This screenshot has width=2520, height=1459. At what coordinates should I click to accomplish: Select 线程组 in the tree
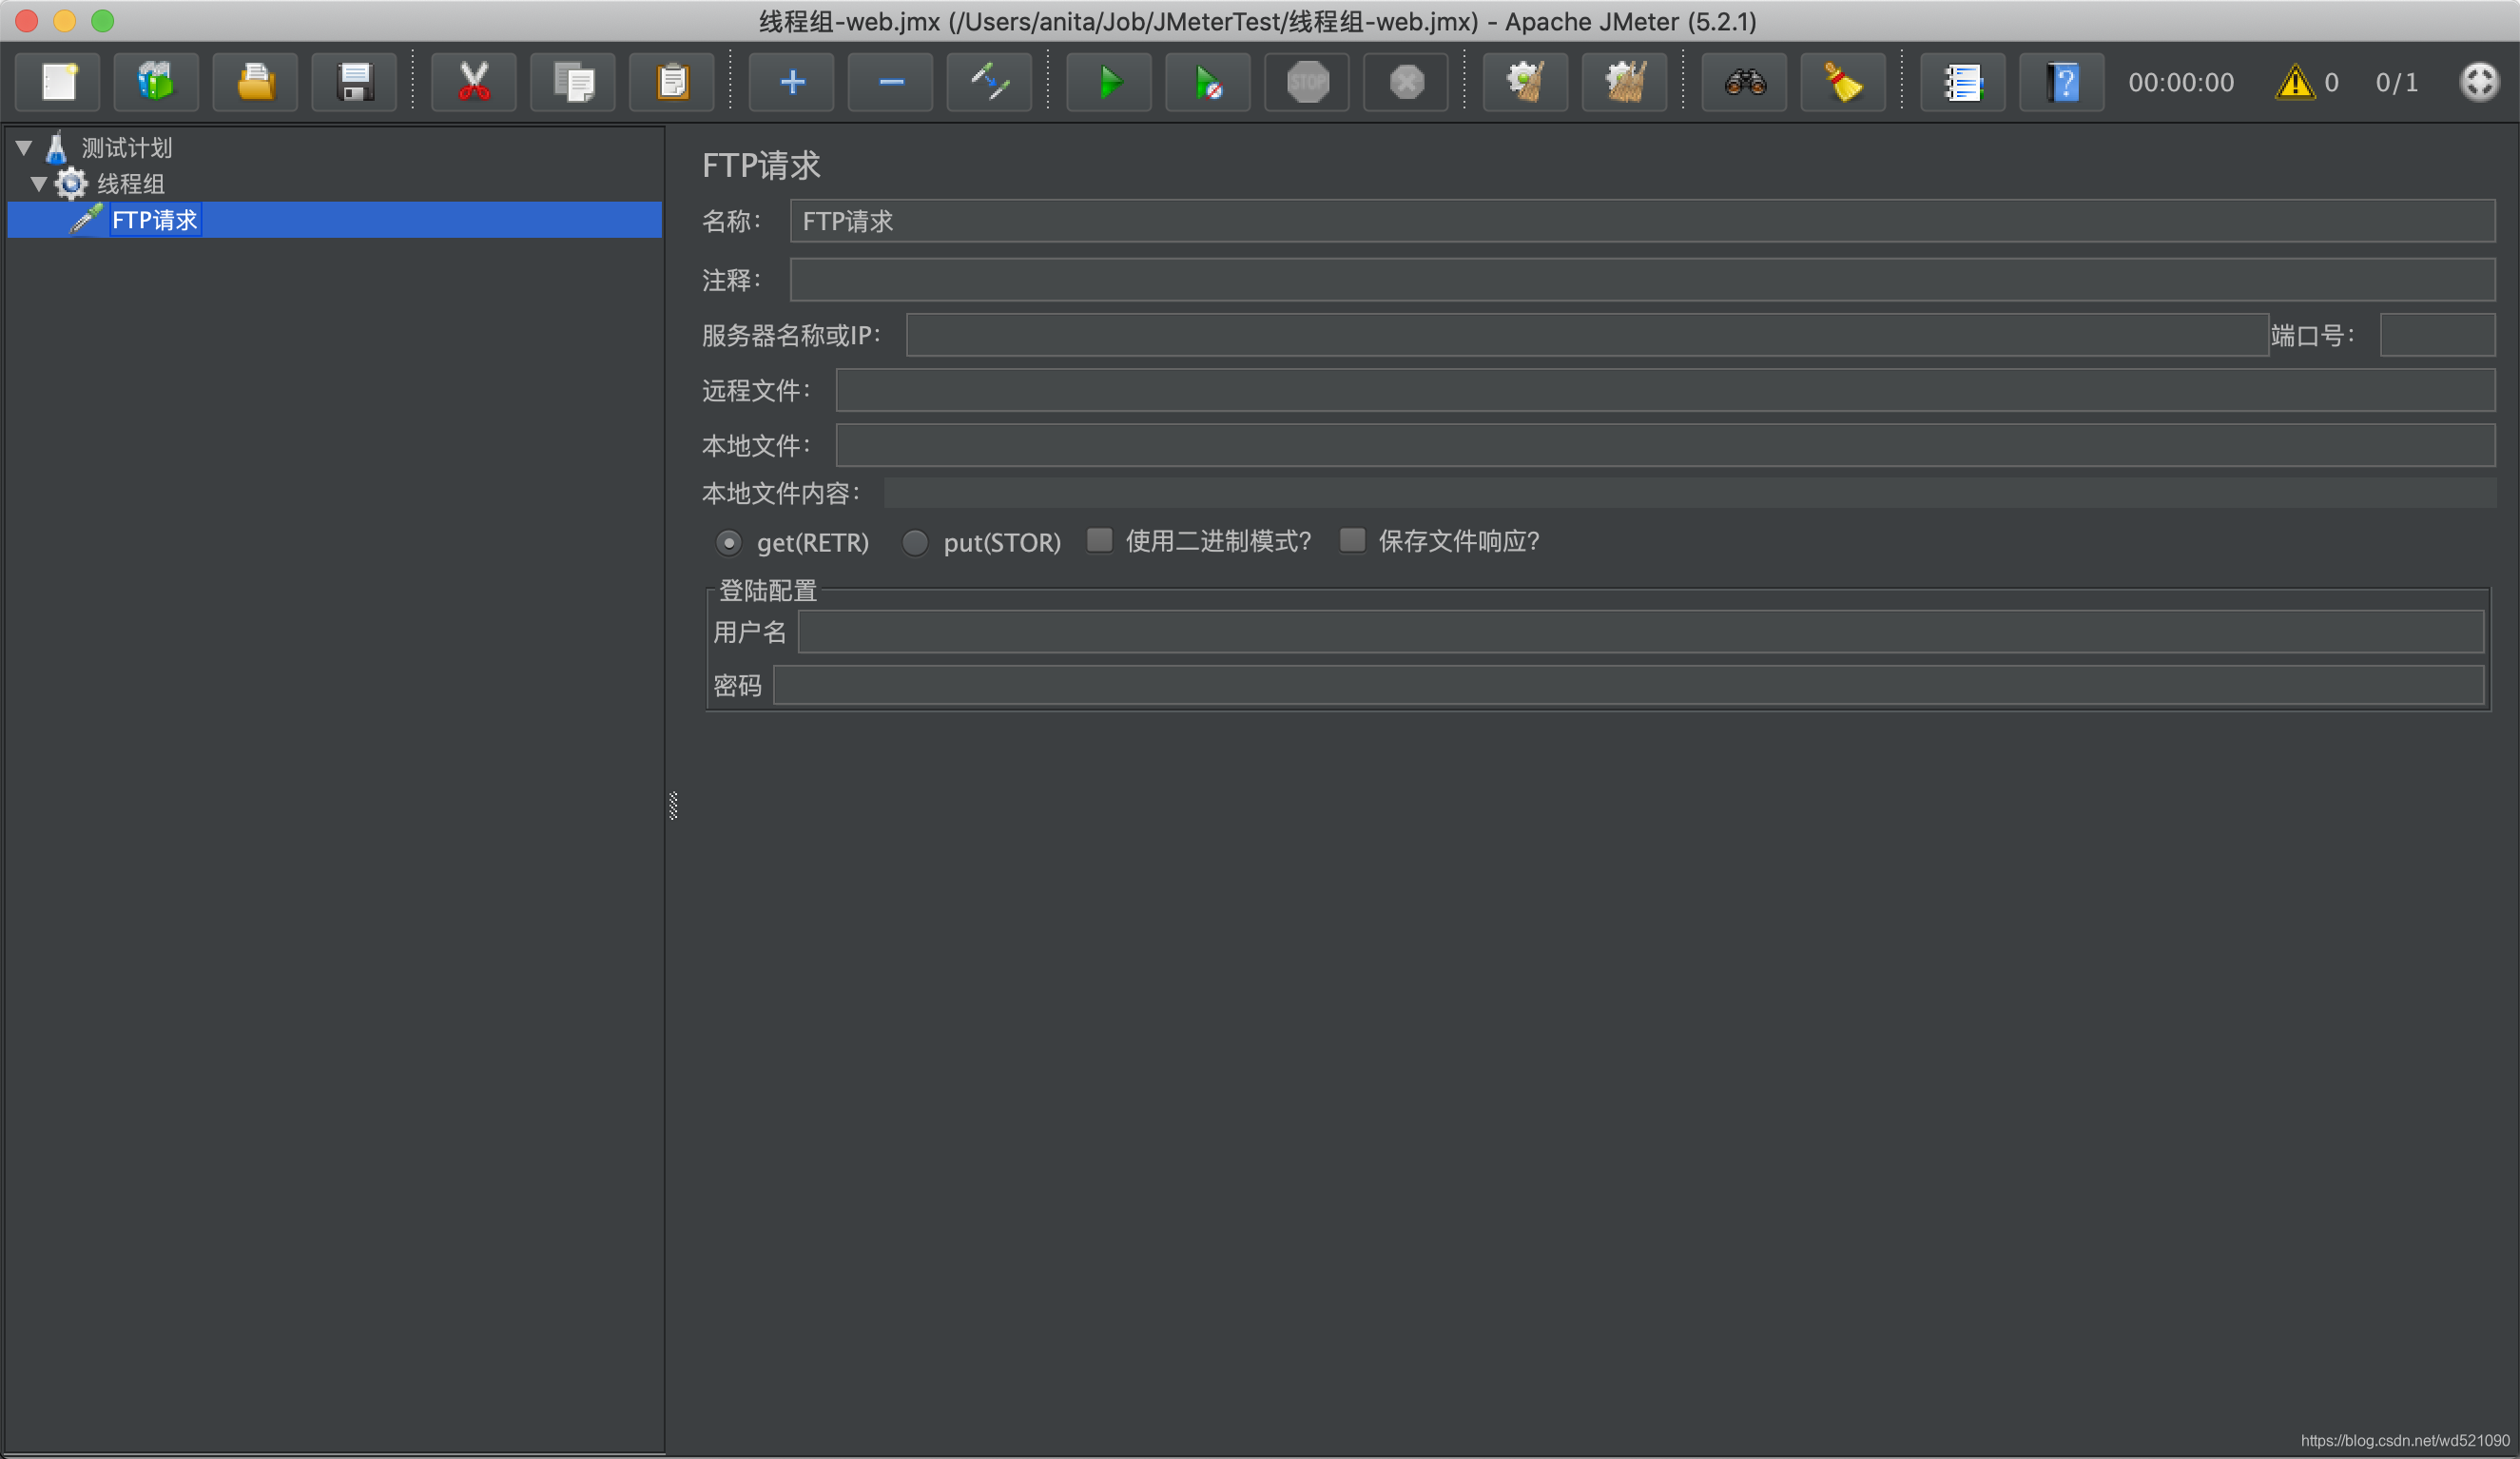pos(131,184)
